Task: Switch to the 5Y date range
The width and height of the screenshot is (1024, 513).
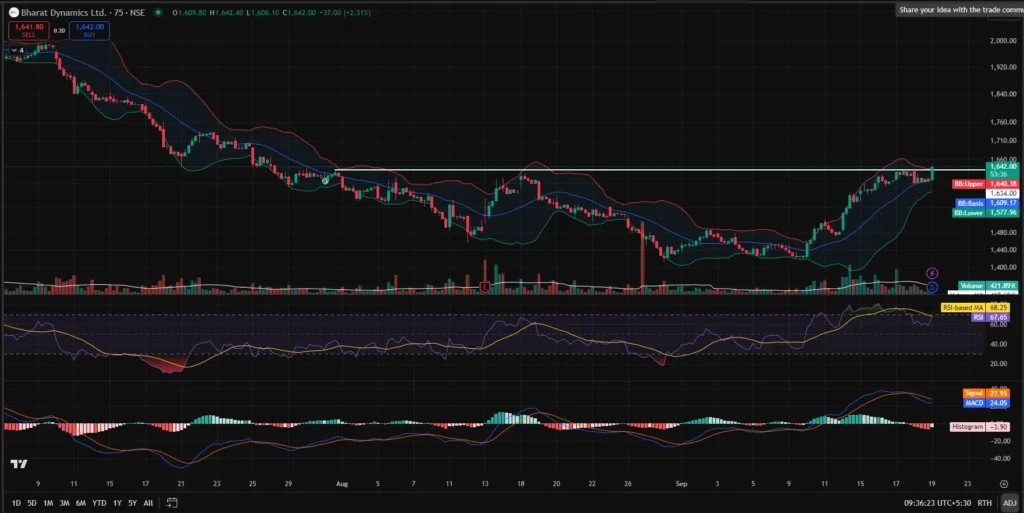Action: coord(132,502)
